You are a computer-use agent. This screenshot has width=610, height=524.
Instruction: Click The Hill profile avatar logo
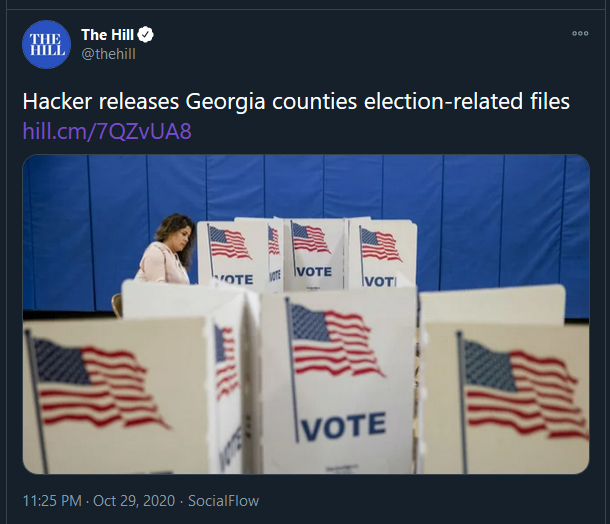pyautogui.click(x=47, y=44)
